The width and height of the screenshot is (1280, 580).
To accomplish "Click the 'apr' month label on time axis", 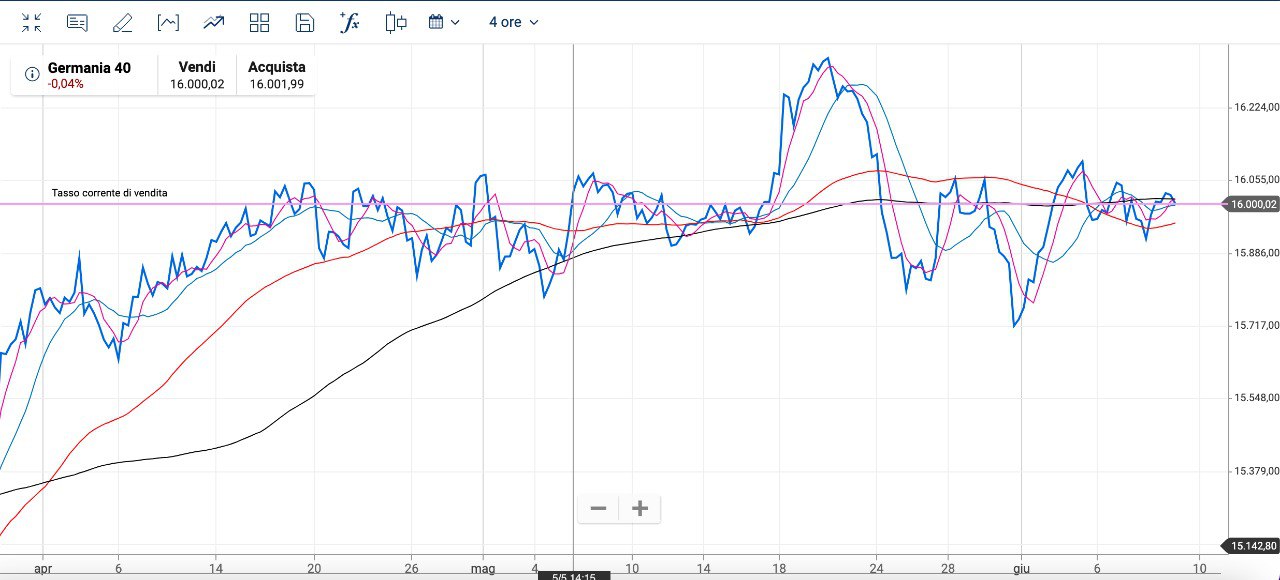I will tap(43, 568).
